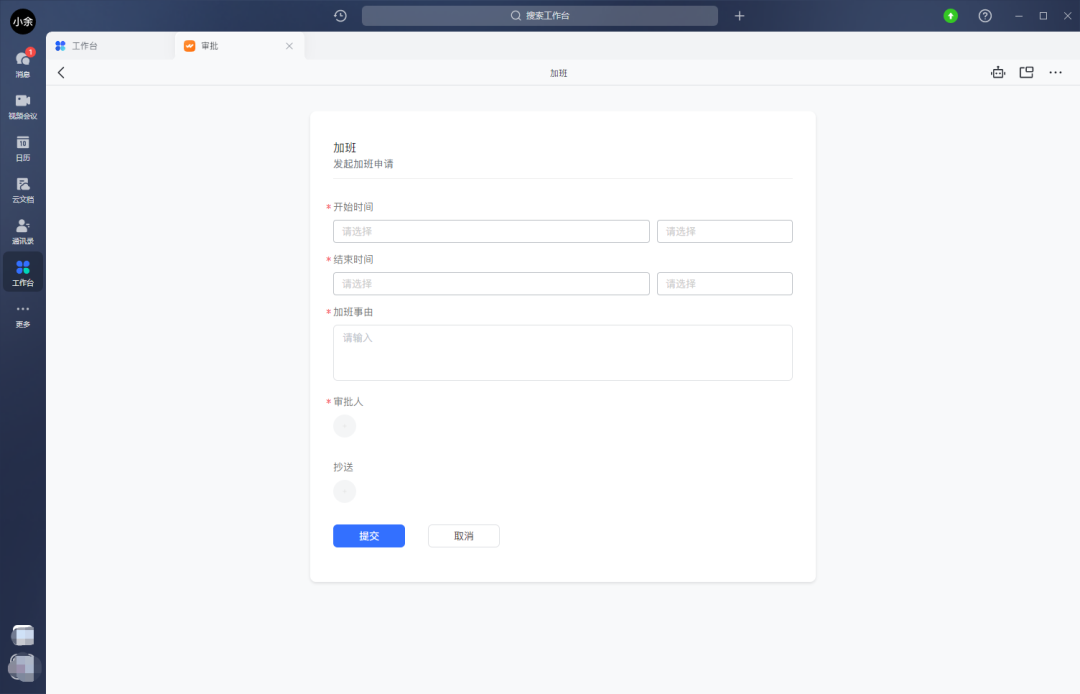Viewport: 1080px width, 694px height.
Task: Go back using the back arrow
Action: 61,73
